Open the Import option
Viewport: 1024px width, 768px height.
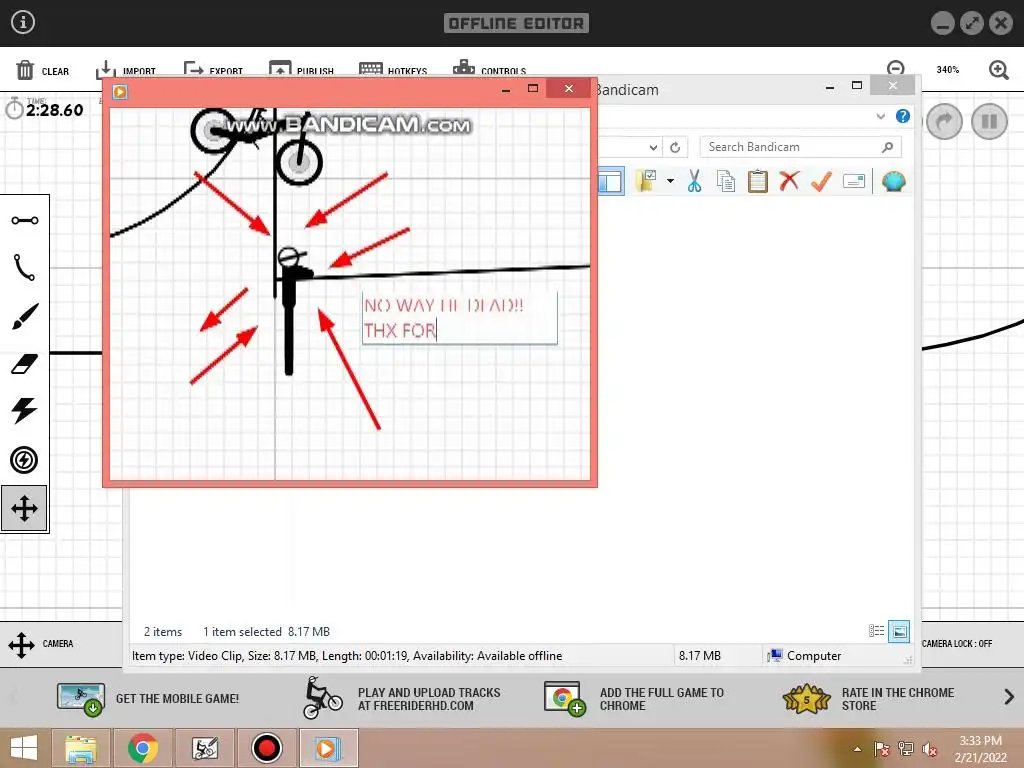point(126,69)
